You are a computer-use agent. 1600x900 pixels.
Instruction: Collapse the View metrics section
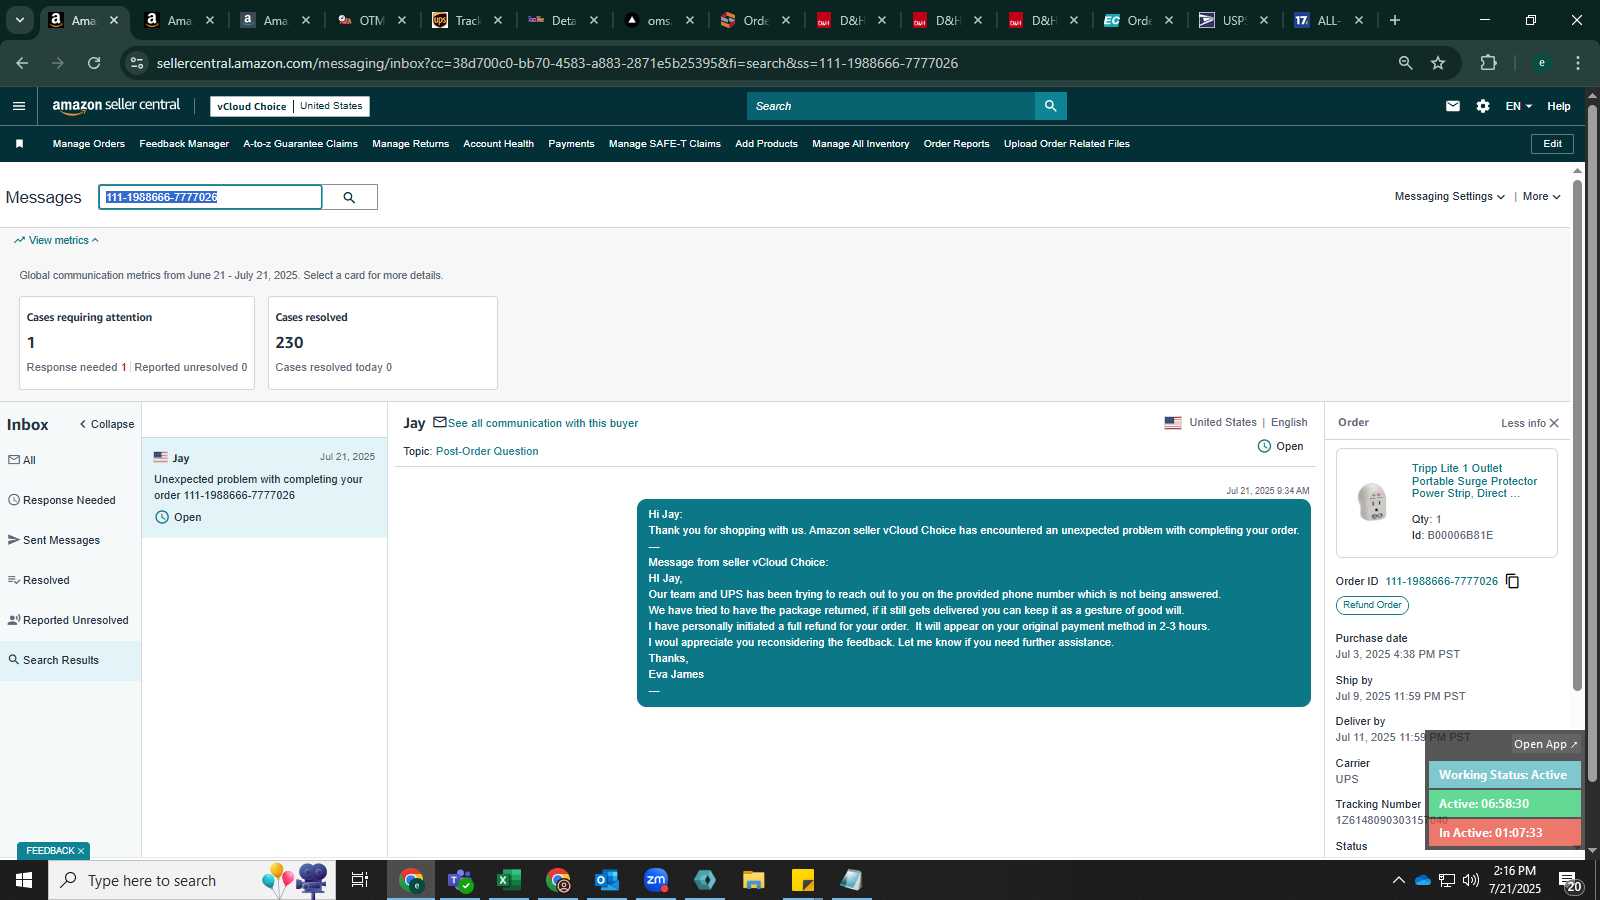click(56, 240)
